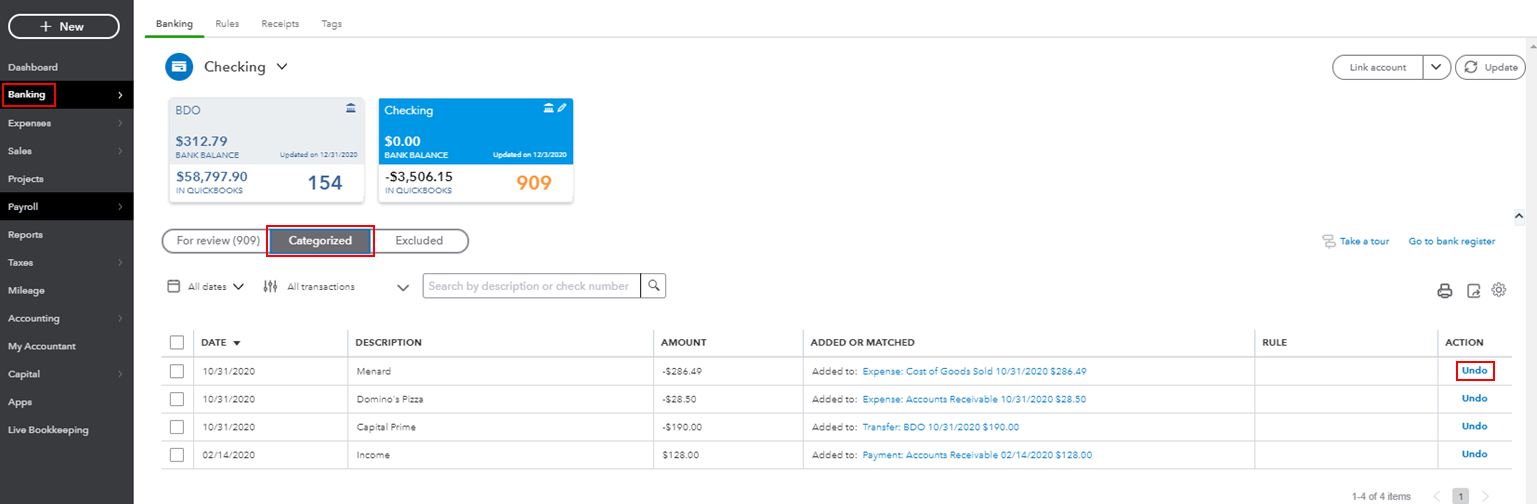Undo the Capital Prime transaction
The height and width of the screenshot is (504, 1537).
click(x=1474, y=426)
